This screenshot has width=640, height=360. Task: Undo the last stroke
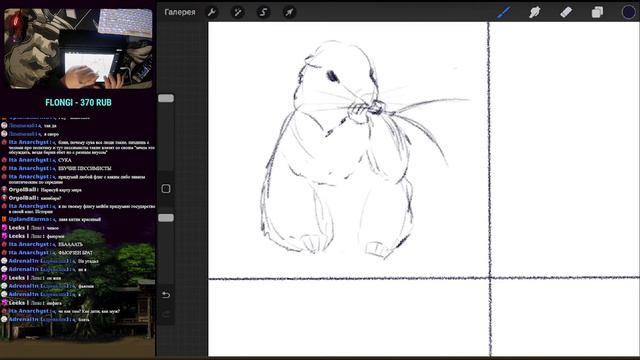coord(166,295)
